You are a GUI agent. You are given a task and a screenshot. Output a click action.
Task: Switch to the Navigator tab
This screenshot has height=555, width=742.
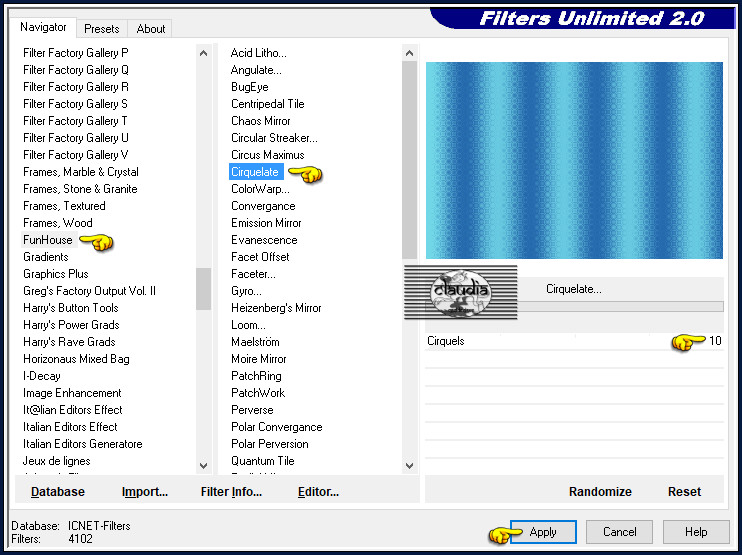click(43, 27)
